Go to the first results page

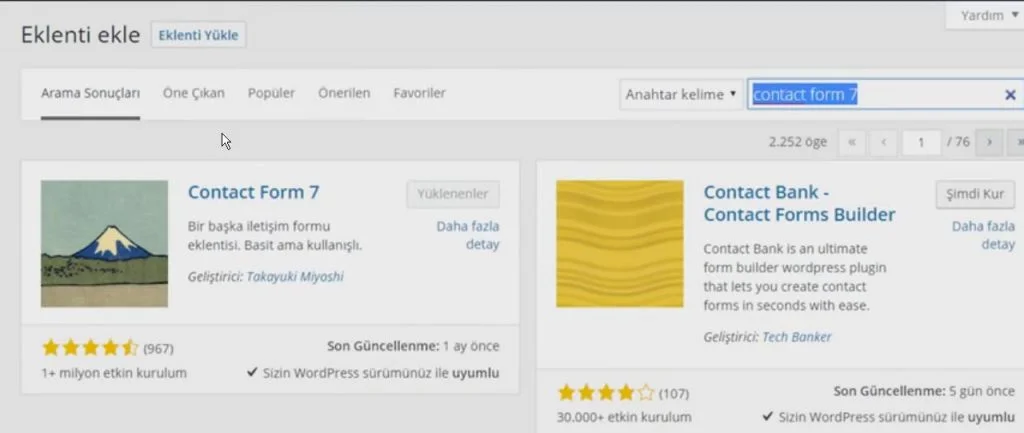(x=852, y=142)
